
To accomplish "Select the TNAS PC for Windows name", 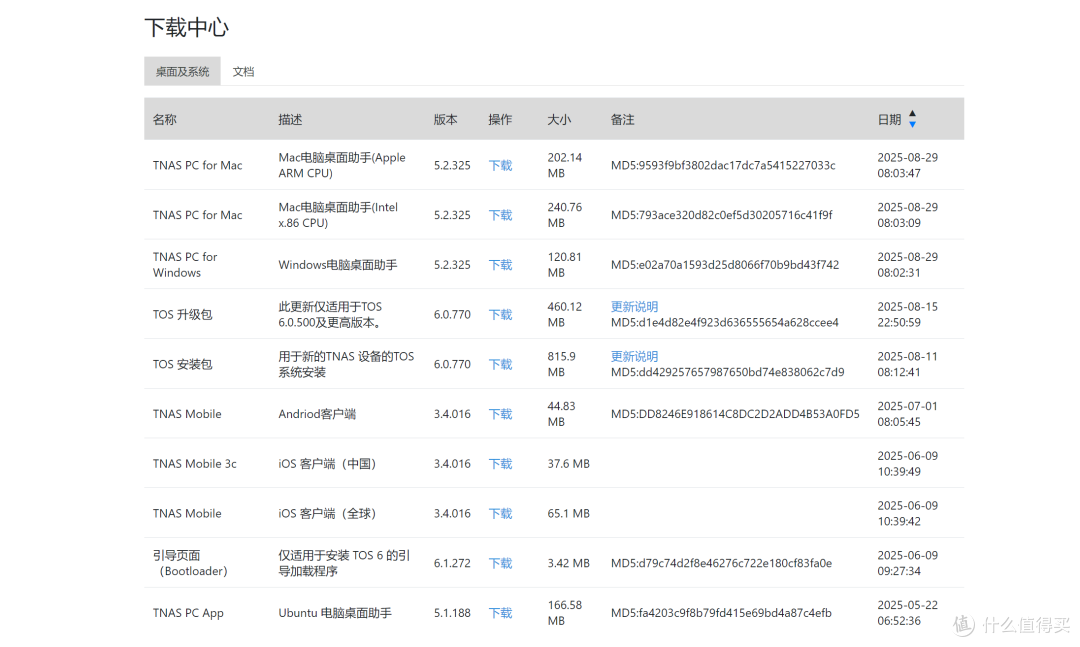I will tap(185, 265).
